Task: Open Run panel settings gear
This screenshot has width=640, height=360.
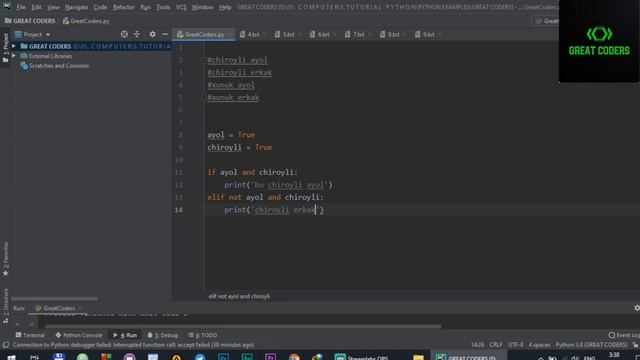Action: (x=636, y=308)
